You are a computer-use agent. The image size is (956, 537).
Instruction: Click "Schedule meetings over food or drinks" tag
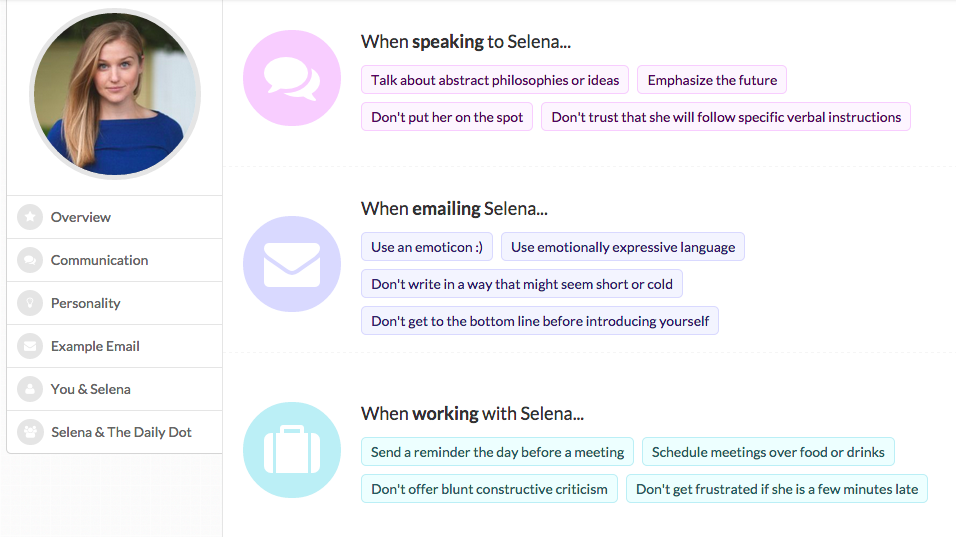768,452
